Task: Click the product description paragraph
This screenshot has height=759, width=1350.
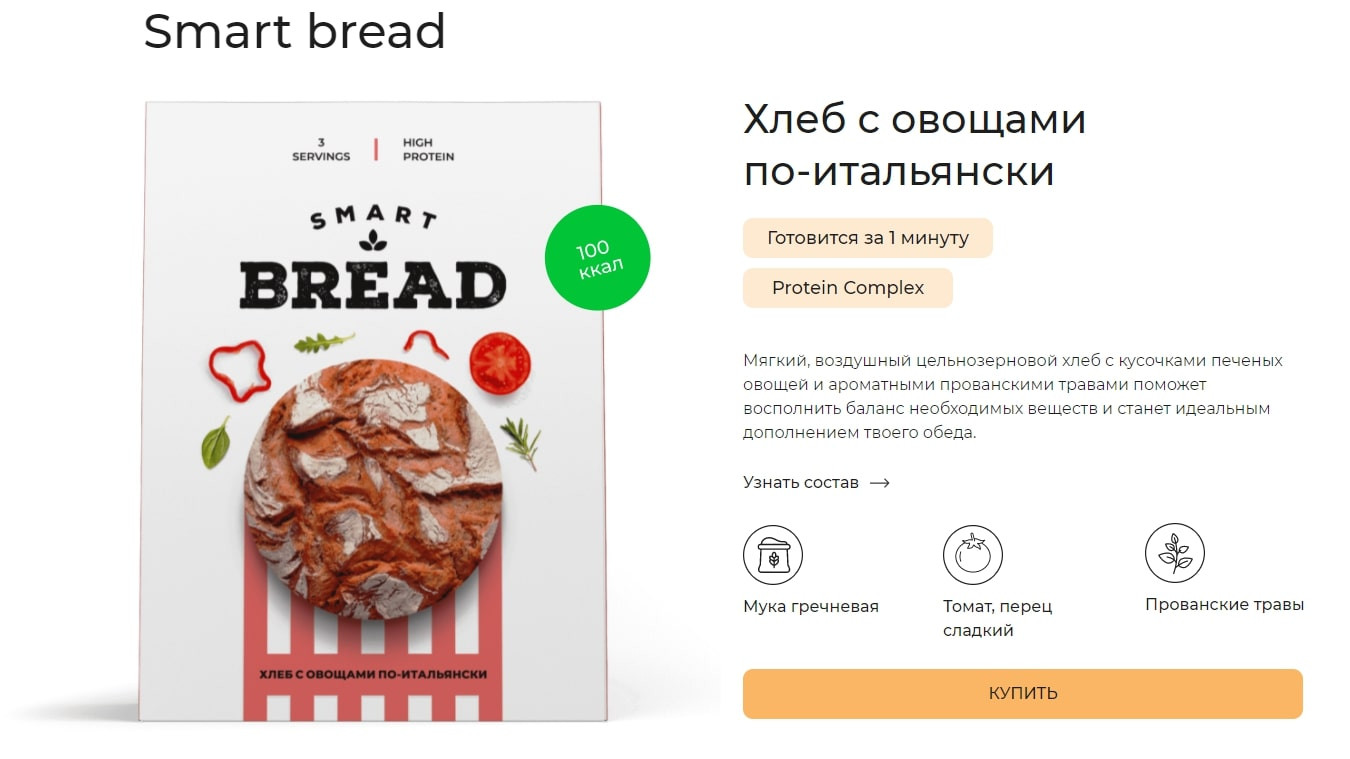Action: click(1013, 397)
